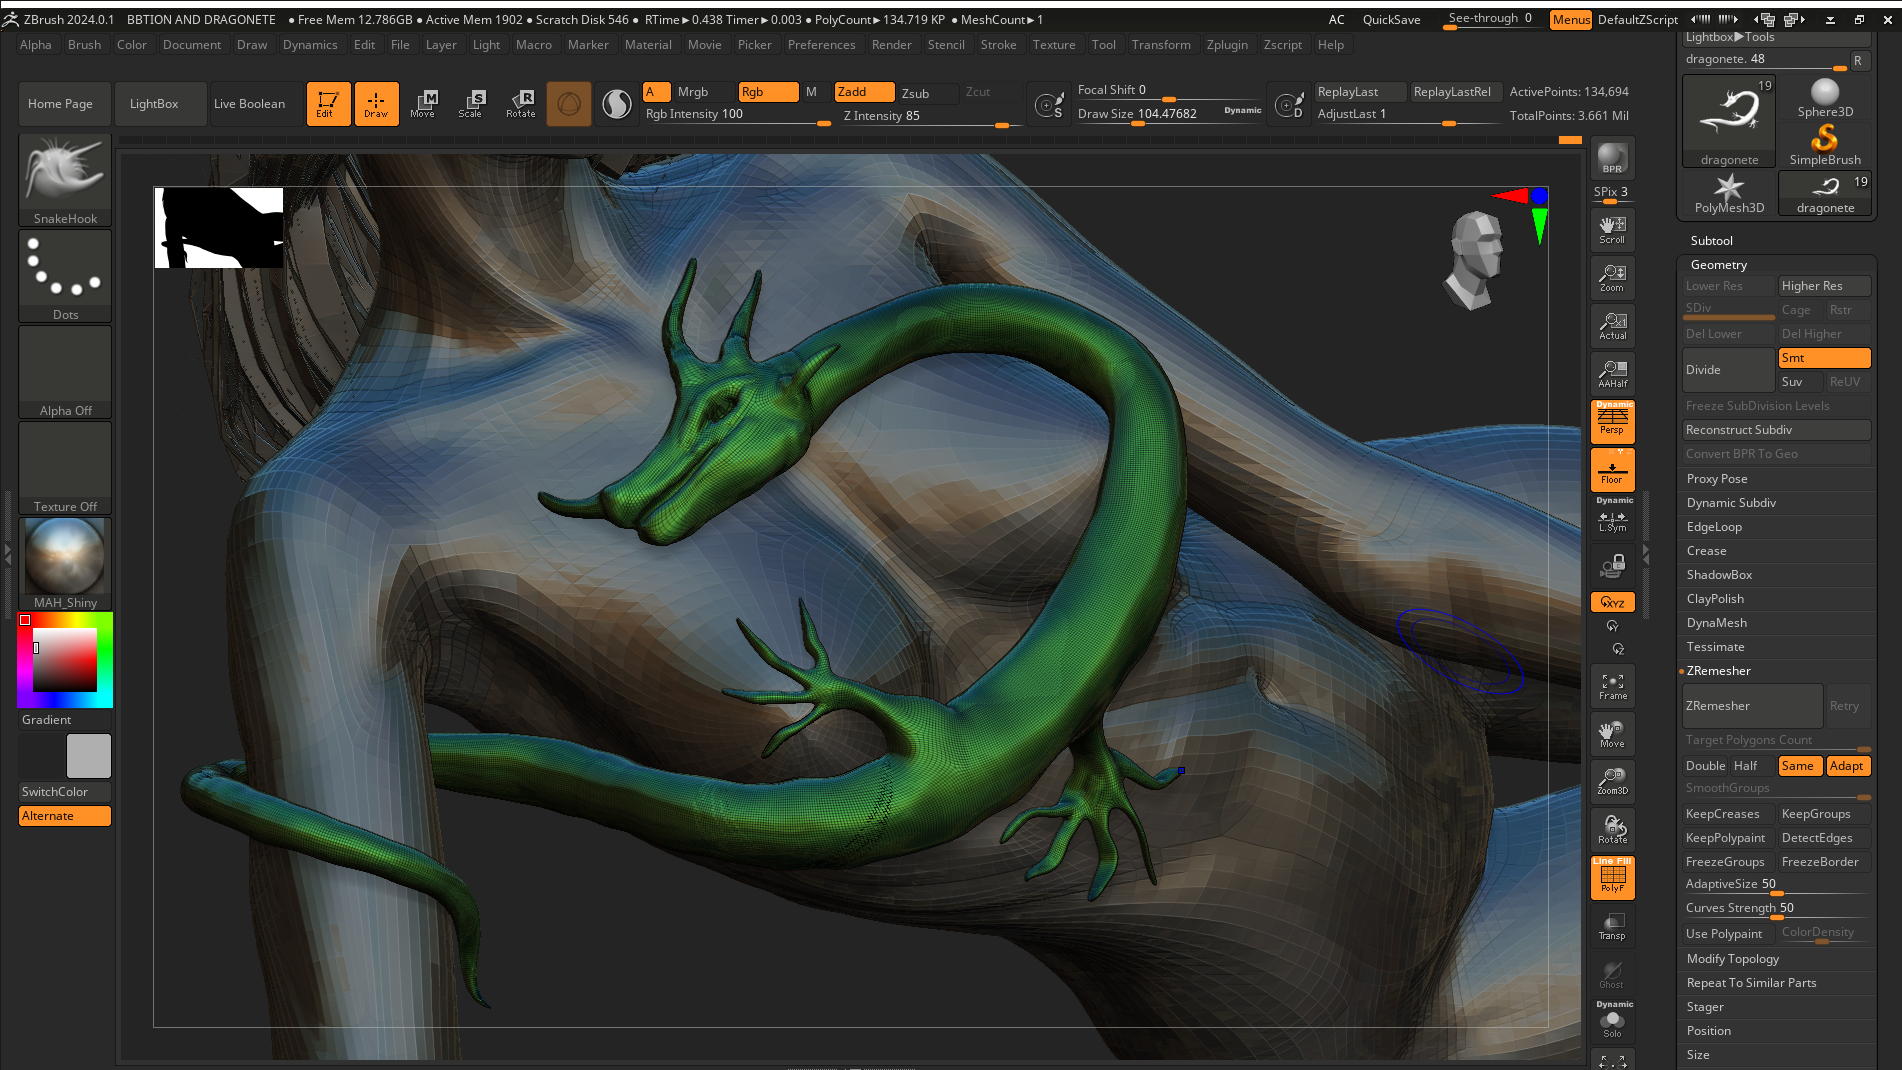The image size is (1902, 1070).
Task: Expand the DynaMesh section
Action: click(x=1717, y=623)
